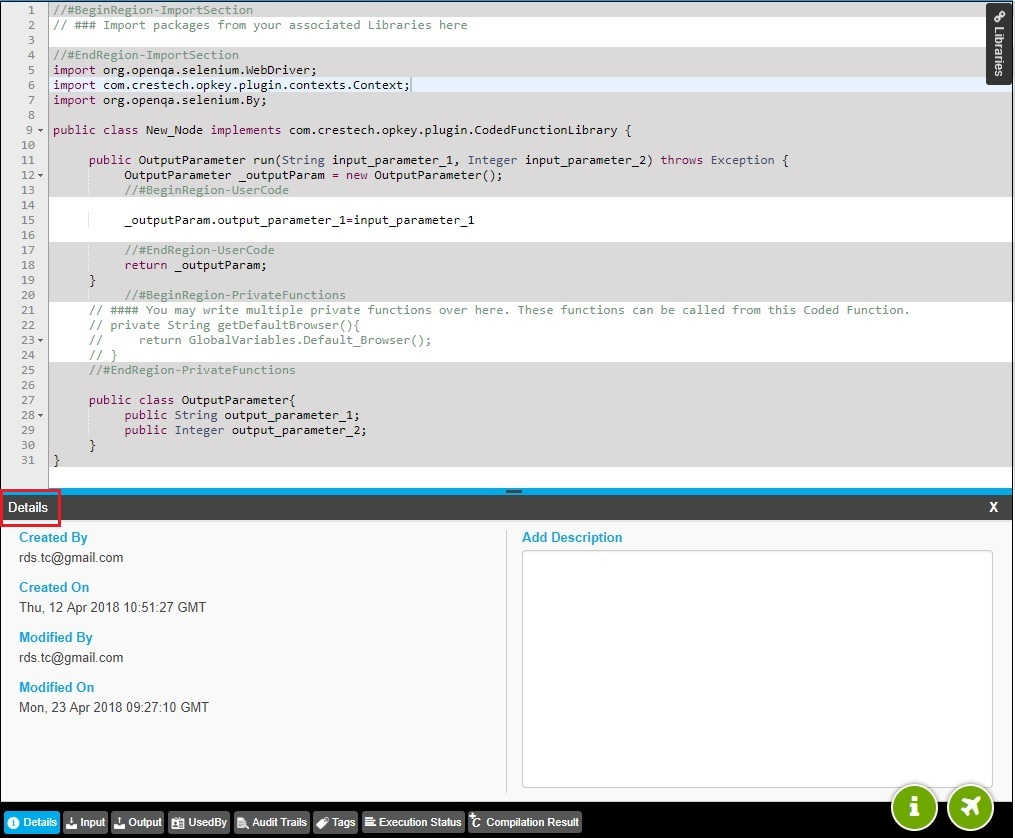Click the Modified By label
Screen dimensions: 1015x838
pos(56,637)
